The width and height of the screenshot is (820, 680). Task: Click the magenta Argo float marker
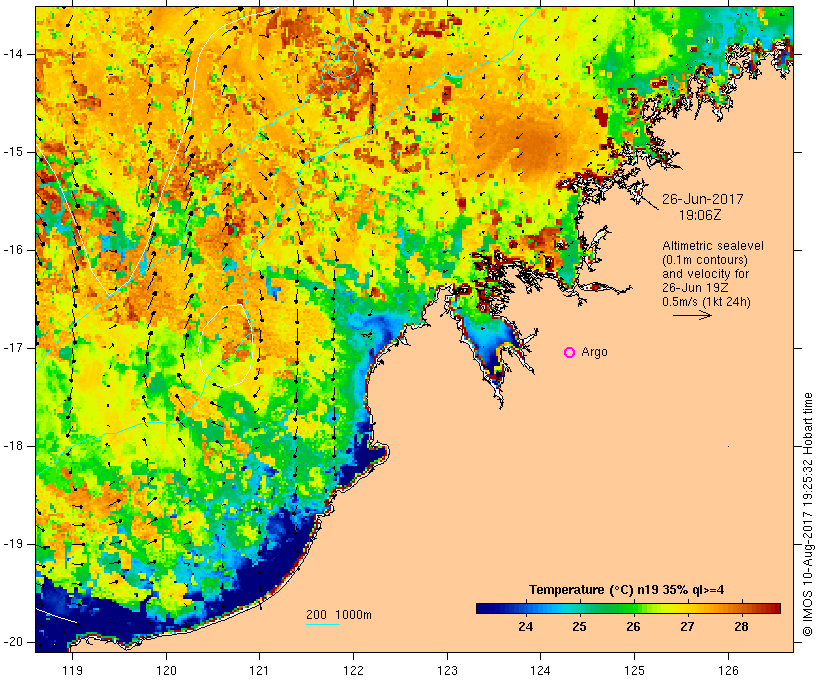coord(570,353)
